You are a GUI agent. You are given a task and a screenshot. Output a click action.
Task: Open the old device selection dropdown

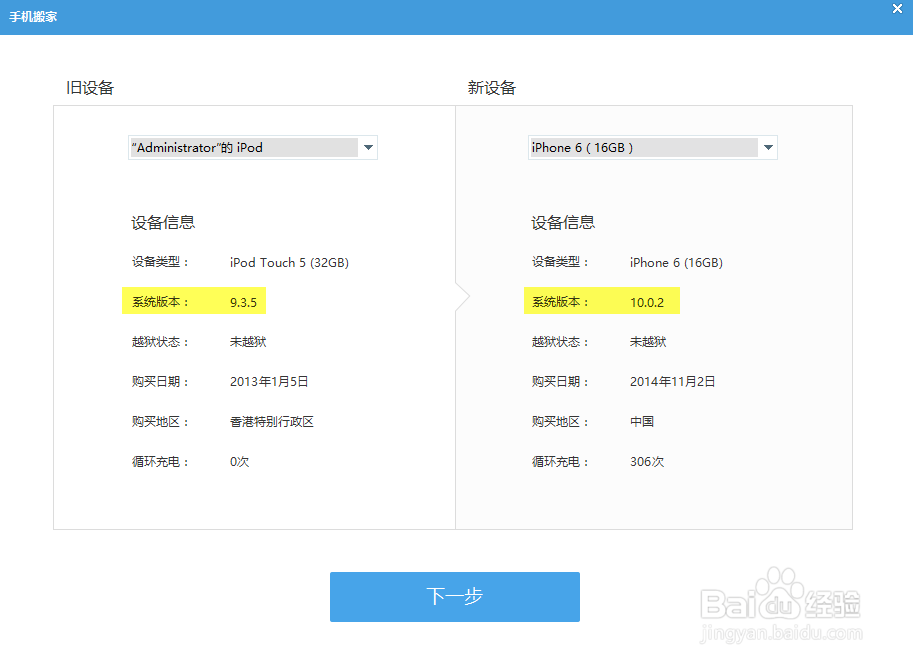(x=252, y=147)
